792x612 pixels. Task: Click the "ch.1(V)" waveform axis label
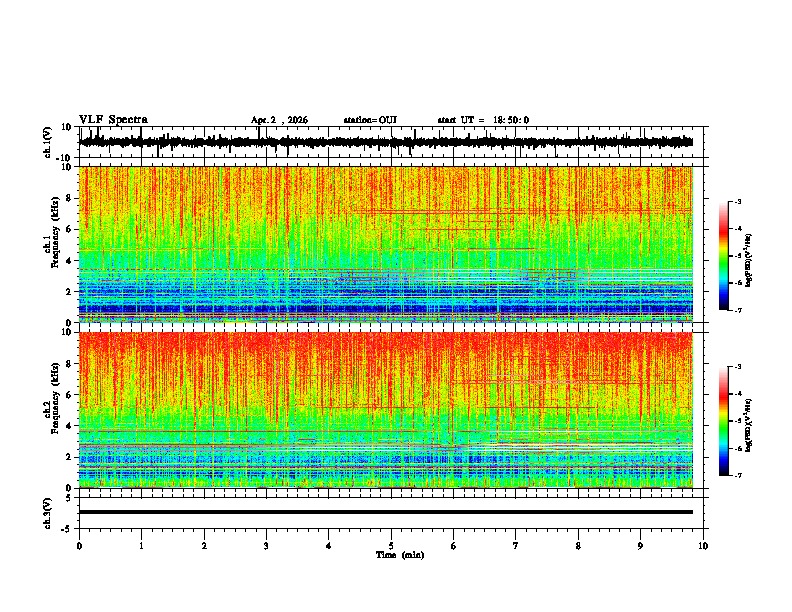point(47,142)
